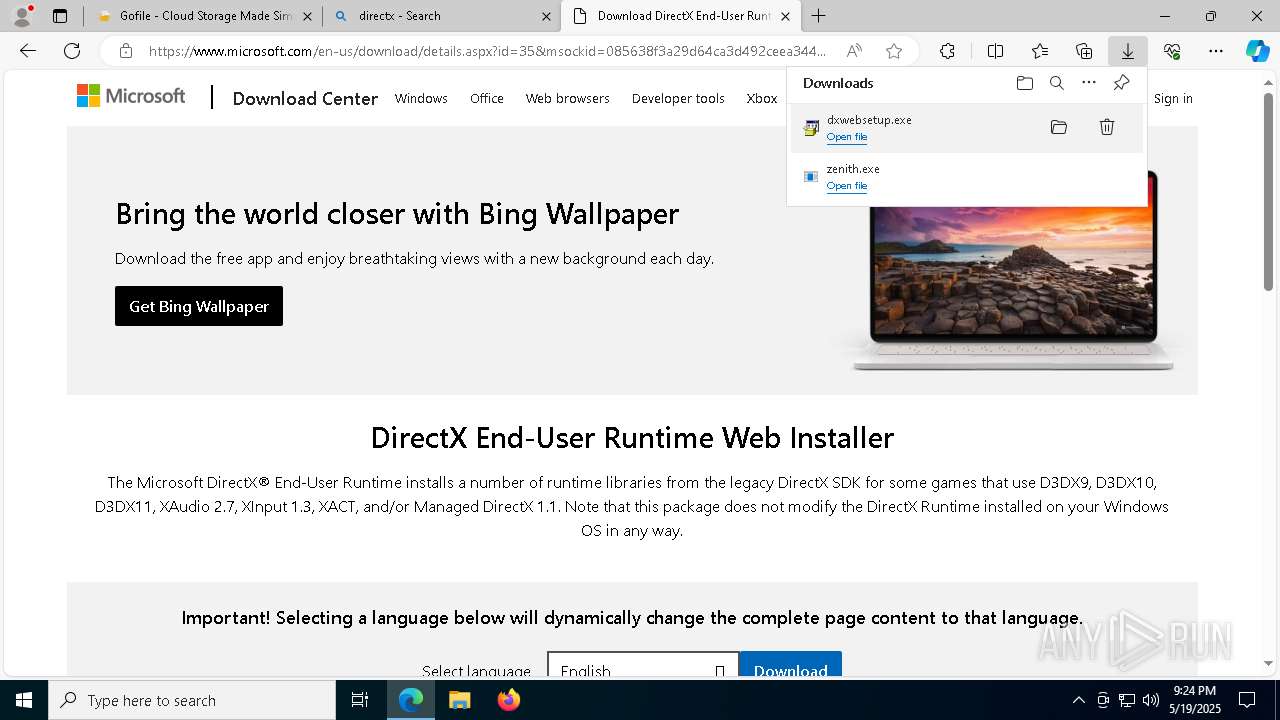The width and height of the screenshot is (1280, 720).
Task: Close the directx Search tab
Action: point(546,16)
